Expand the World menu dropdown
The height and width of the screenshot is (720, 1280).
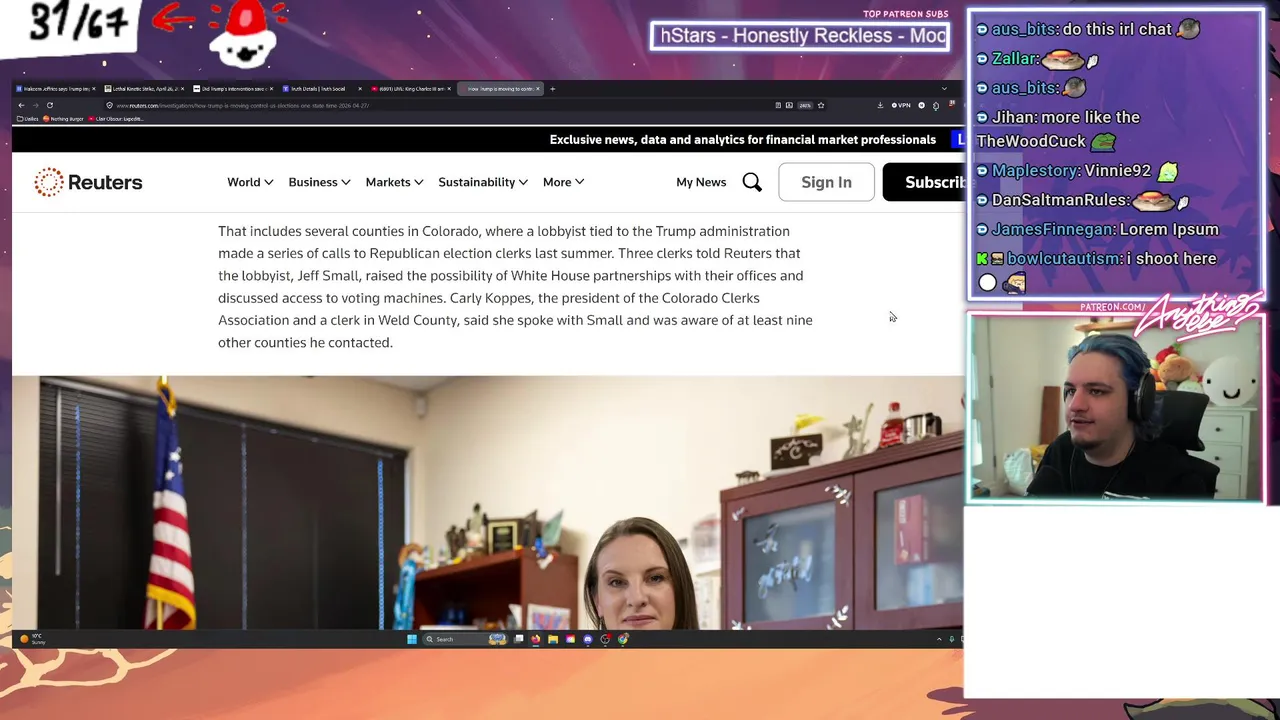250,182
